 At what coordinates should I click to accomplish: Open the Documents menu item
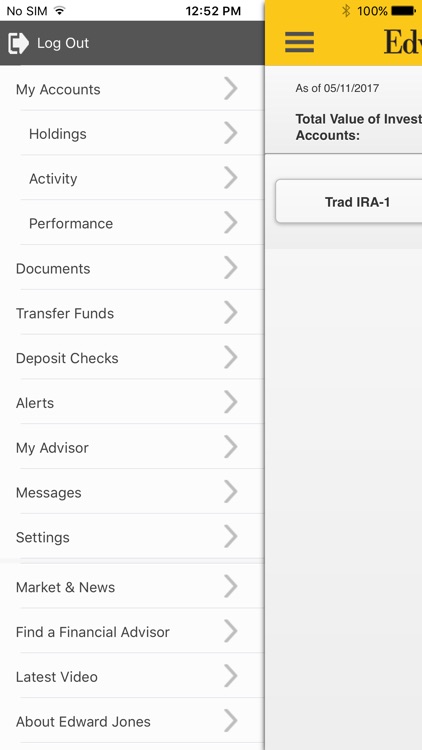pos(132,268)
